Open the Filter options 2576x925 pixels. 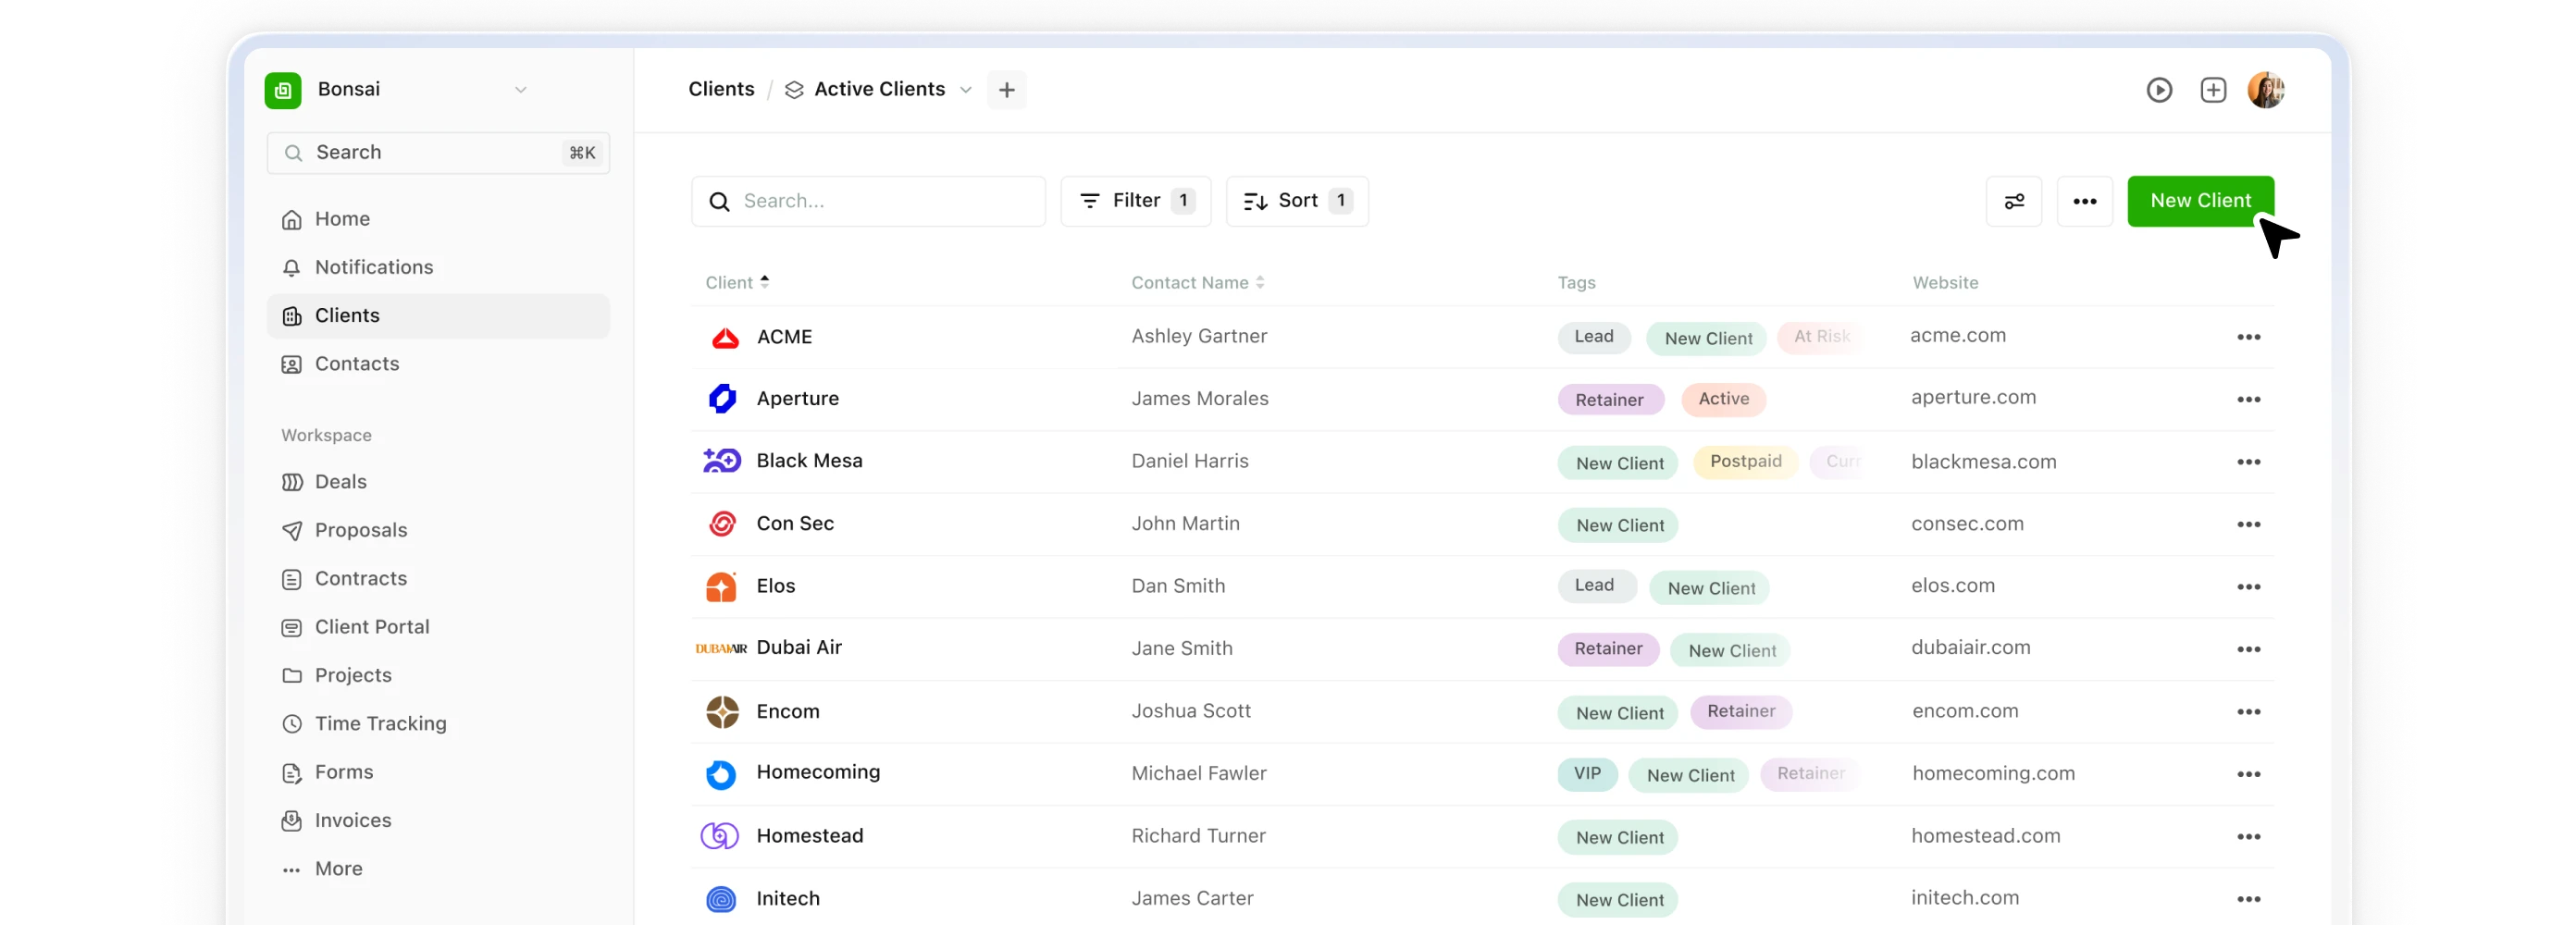[1136, 201]
